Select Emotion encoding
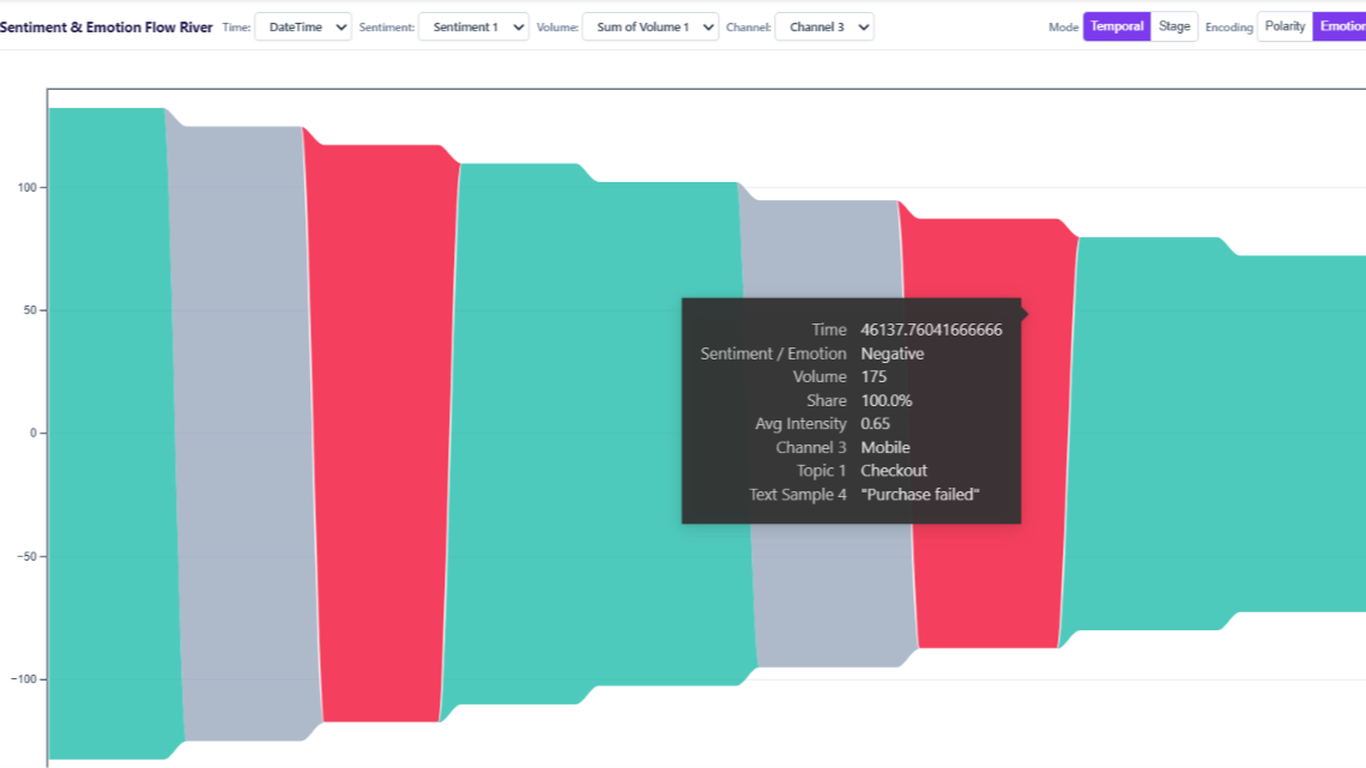The image size is (1366, 768). click(x=1341, y=27)
